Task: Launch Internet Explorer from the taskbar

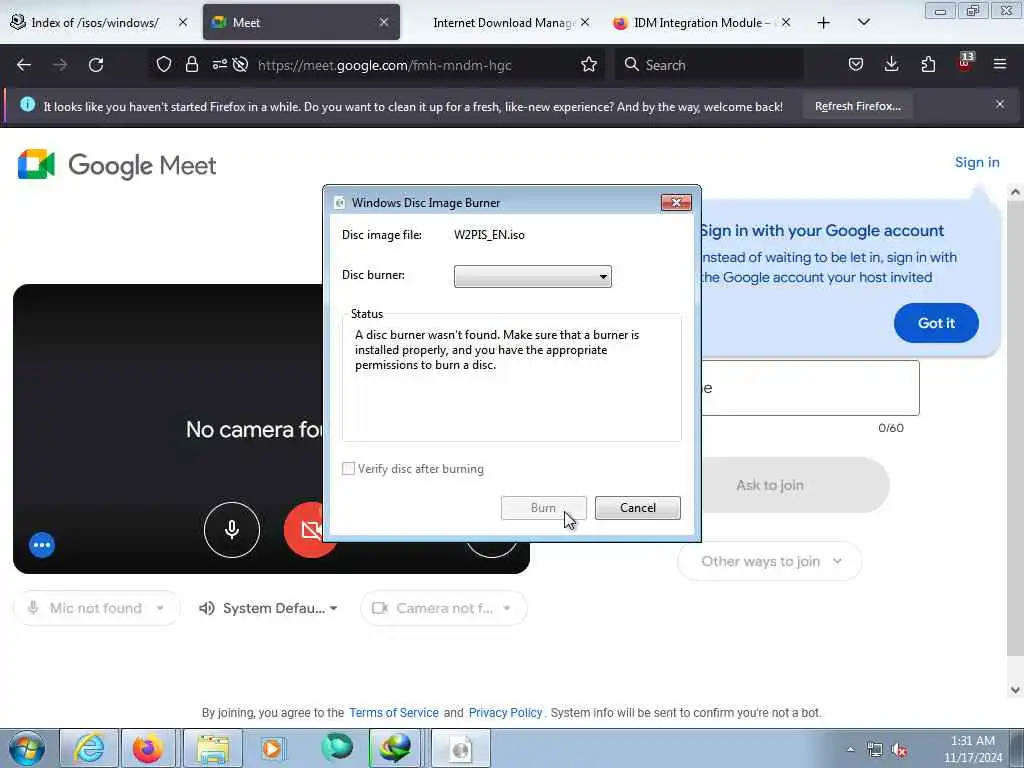Action: pyautogui.click(x=89, y=748)
